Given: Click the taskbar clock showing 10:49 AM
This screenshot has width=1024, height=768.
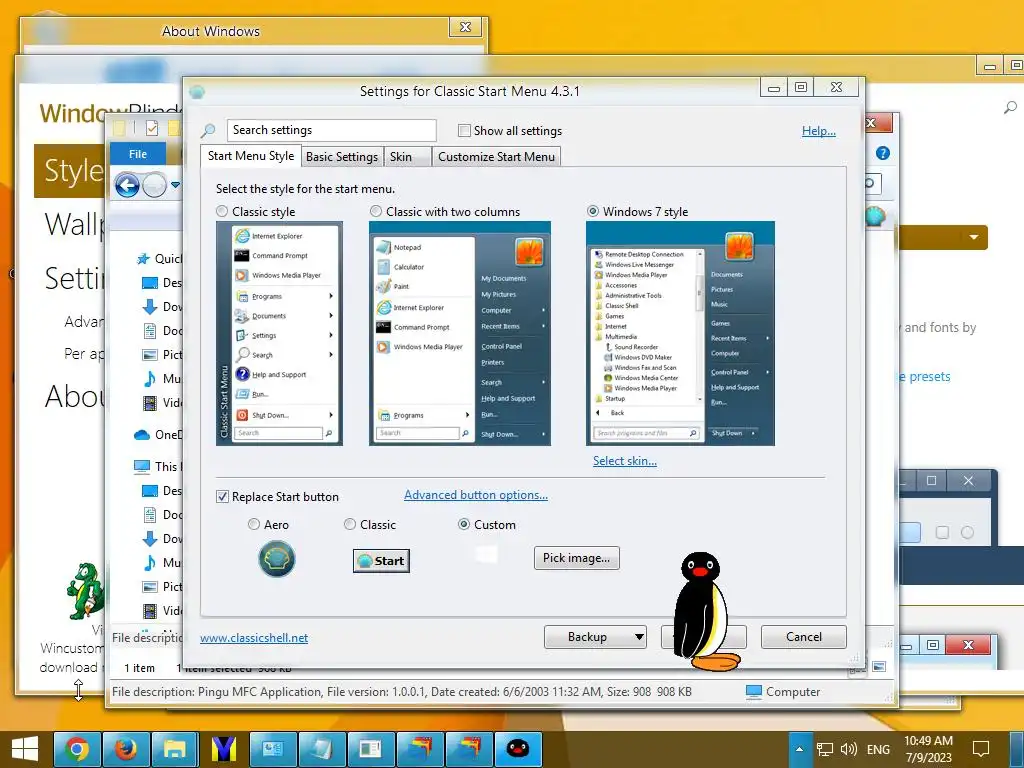Looking at the screenshot, I should pos(928,749).
